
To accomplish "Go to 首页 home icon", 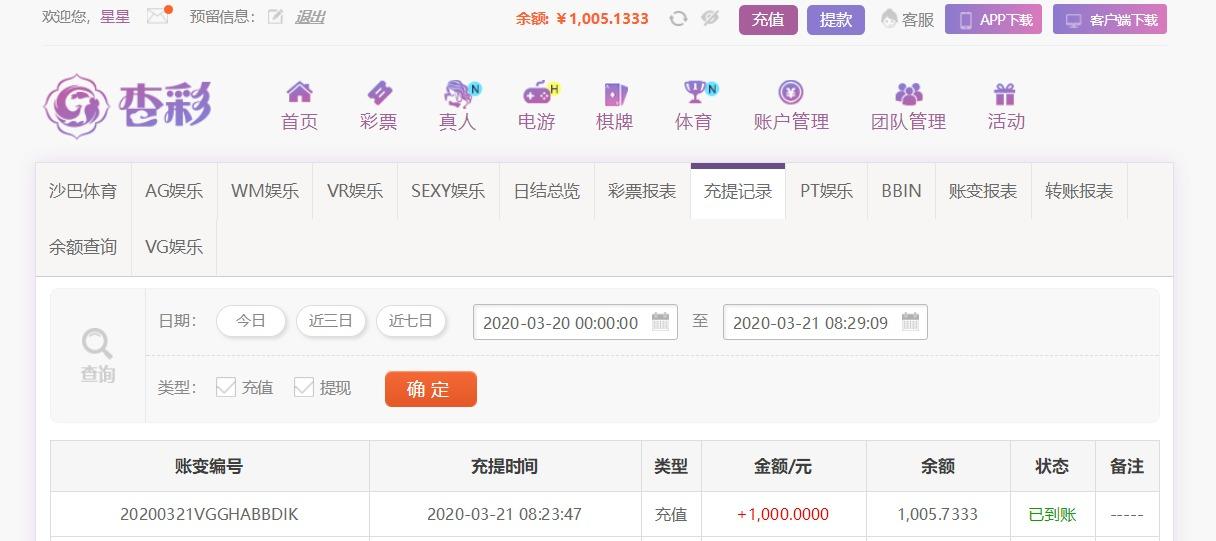I will point(299,107).
